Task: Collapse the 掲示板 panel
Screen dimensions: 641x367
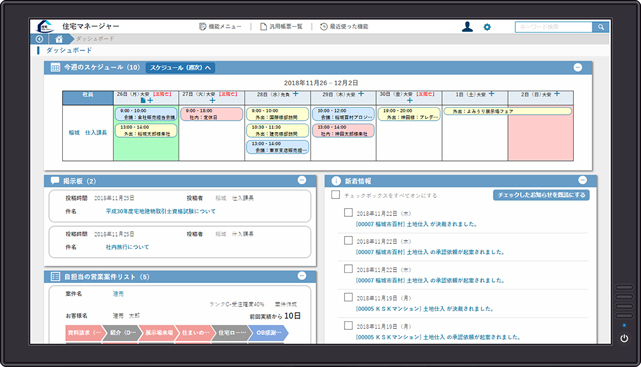Action: pos(302,180)
